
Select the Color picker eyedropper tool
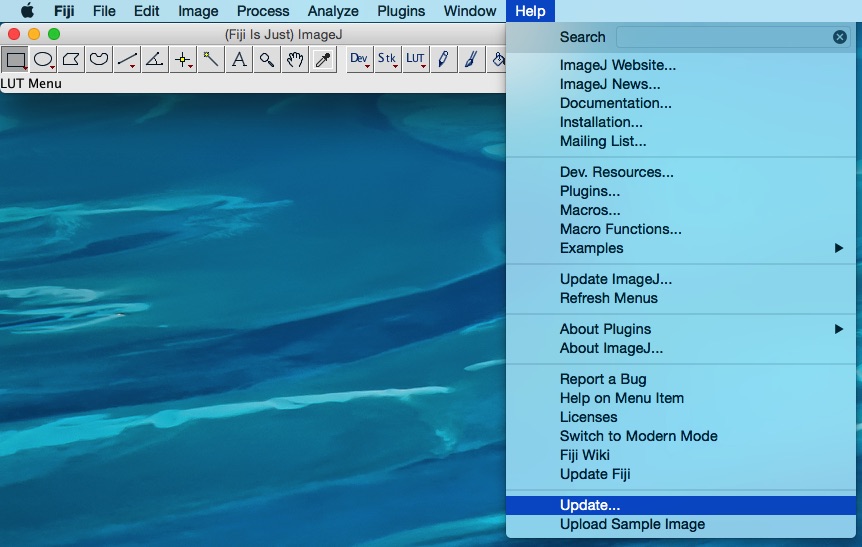(x=323, y=59)
